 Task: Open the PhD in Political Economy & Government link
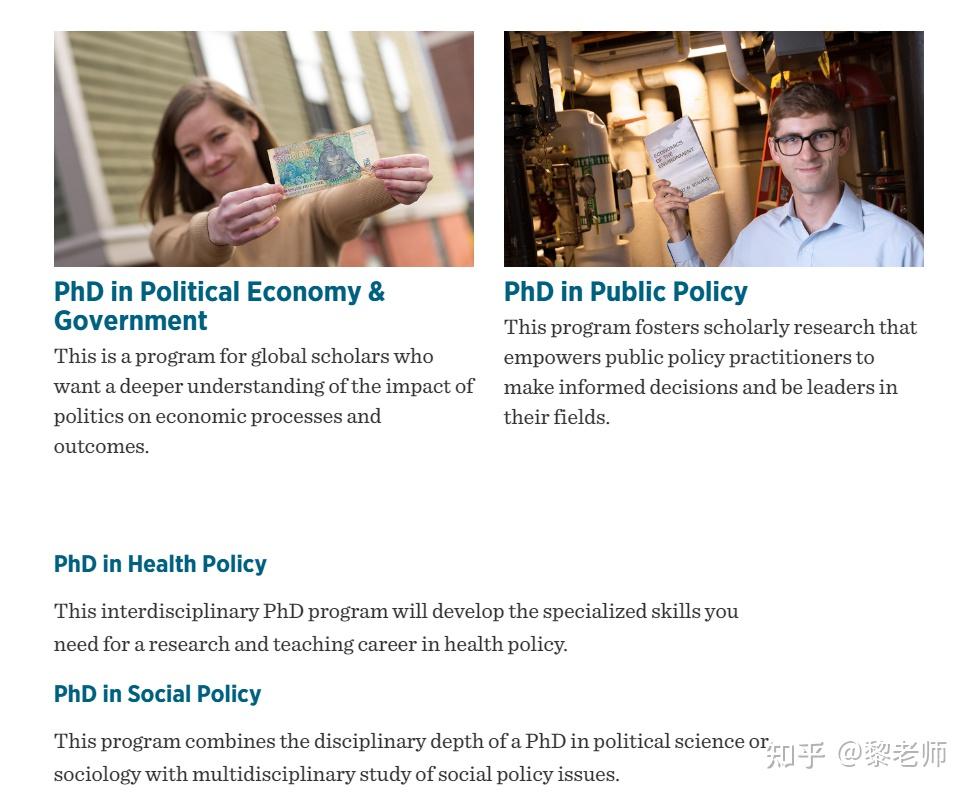(x=218, y=292)
